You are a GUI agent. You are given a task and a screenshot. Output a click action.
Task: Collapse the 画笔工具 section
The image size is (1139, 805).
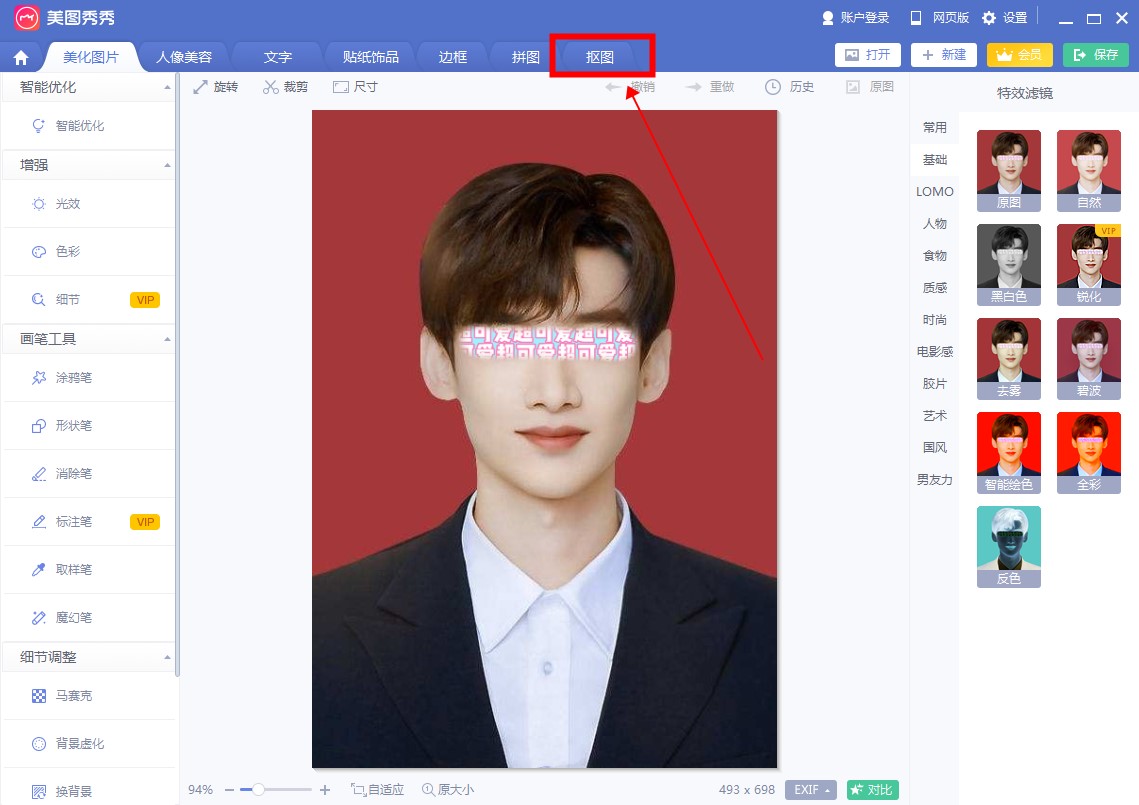click(x=167, y=340)
